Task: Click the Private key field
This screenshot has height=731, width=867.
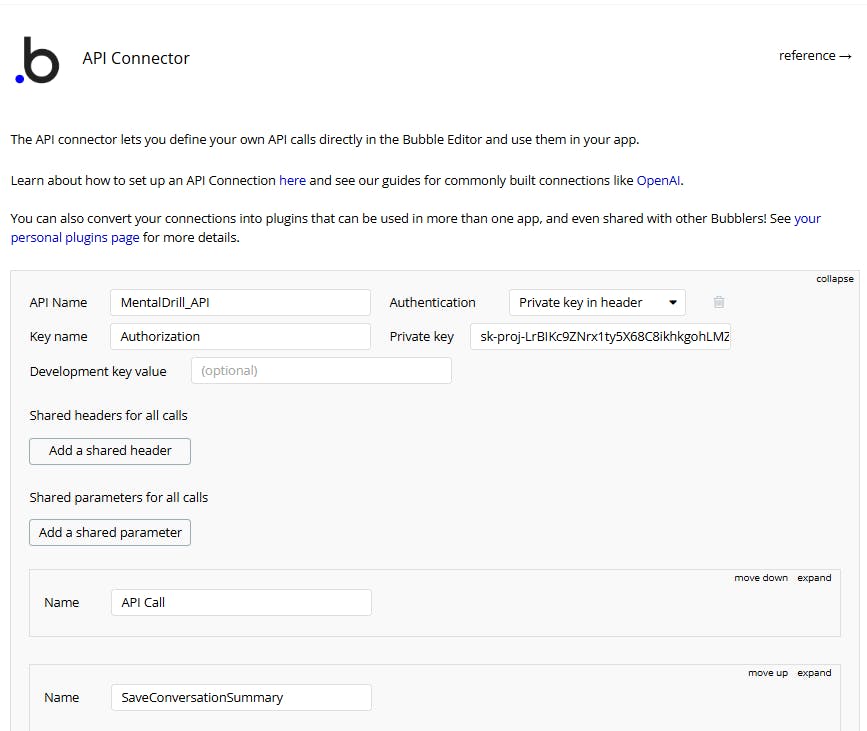Action: point(600,336)
